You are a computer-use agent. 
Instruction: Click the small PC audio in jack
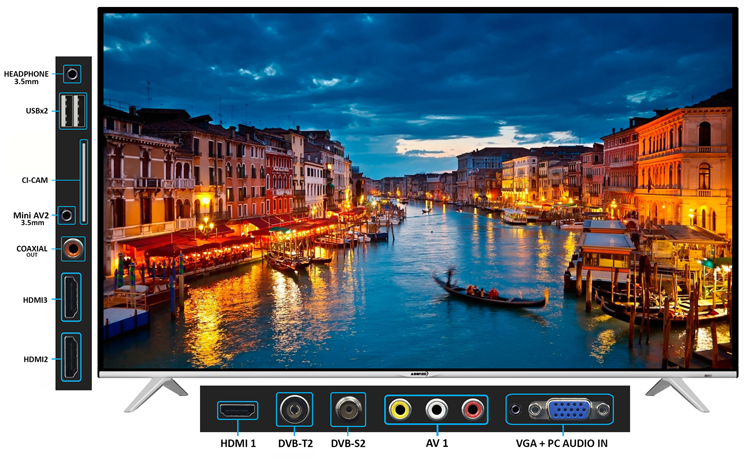click(516, 409)
